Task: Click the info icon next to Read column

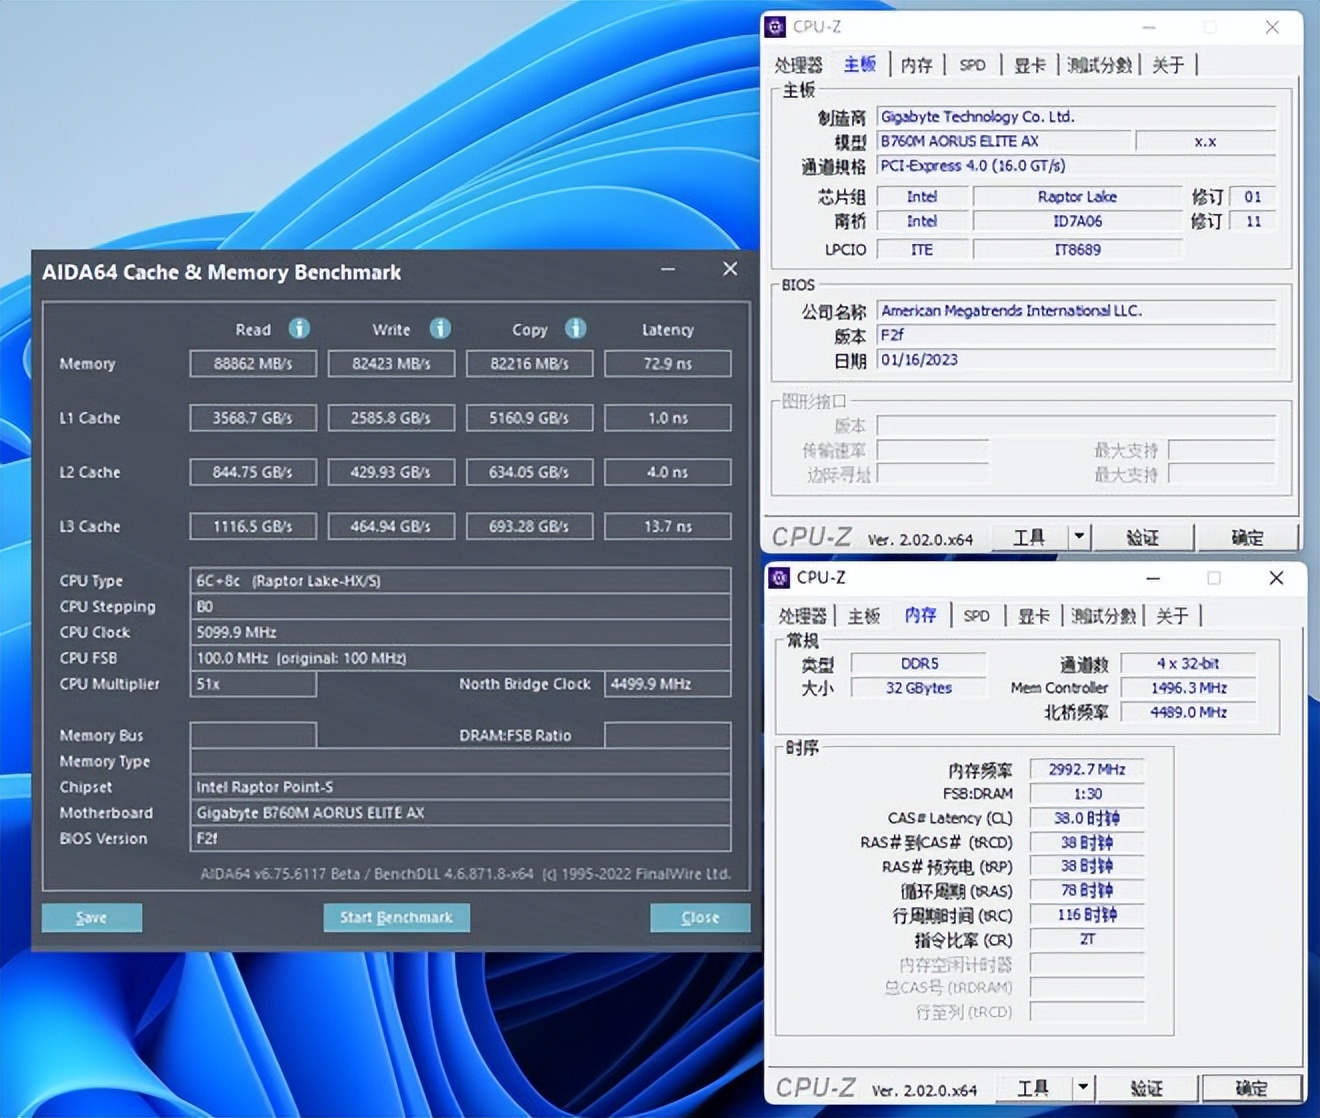Action: (298, 328)
